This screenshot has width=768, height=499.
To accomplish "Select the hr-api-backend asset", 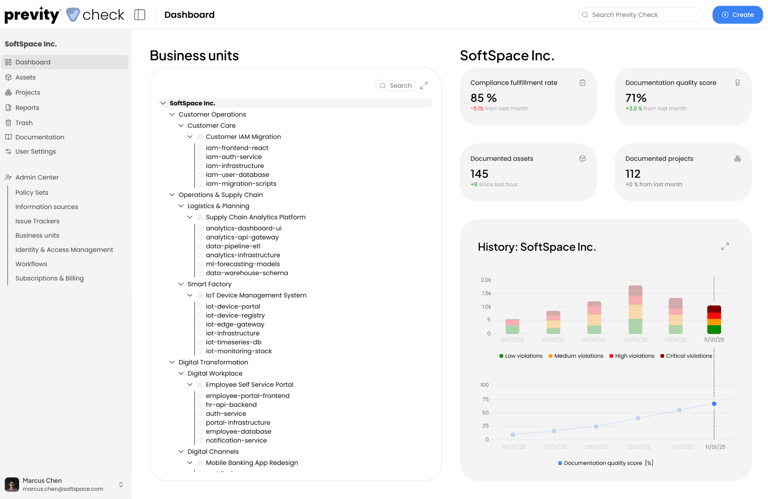I will pos(231,404).
